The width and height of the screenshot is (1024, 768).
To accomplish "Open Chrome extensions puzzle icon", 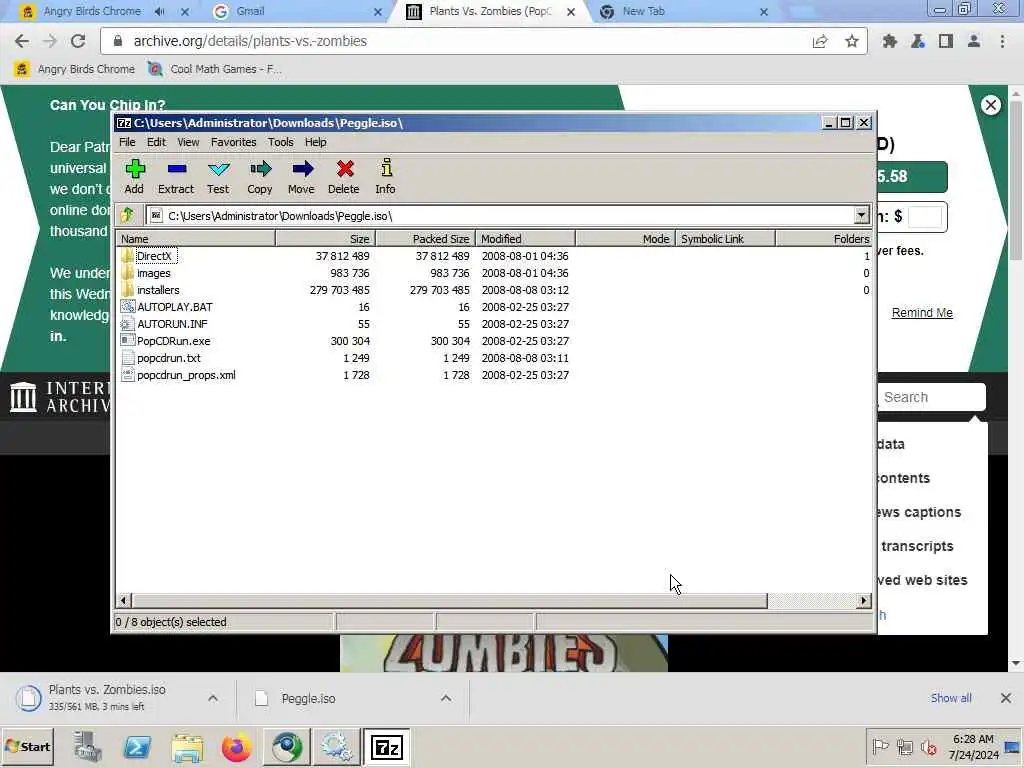I will click(x=889, y=41).
